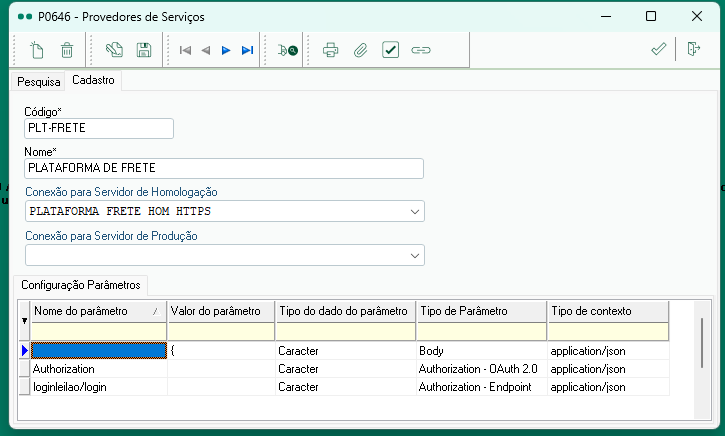Viewport: 725px width, 436px height.
Task: Switch to the Pesquisa tab
Action: point(39,82)
